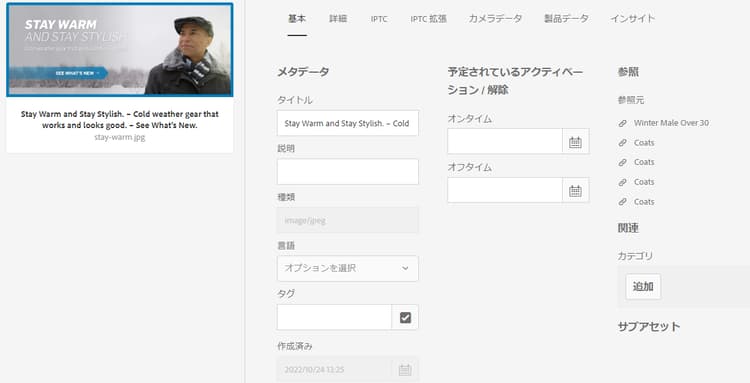Click the 参照元 label

tap(631, 100)
